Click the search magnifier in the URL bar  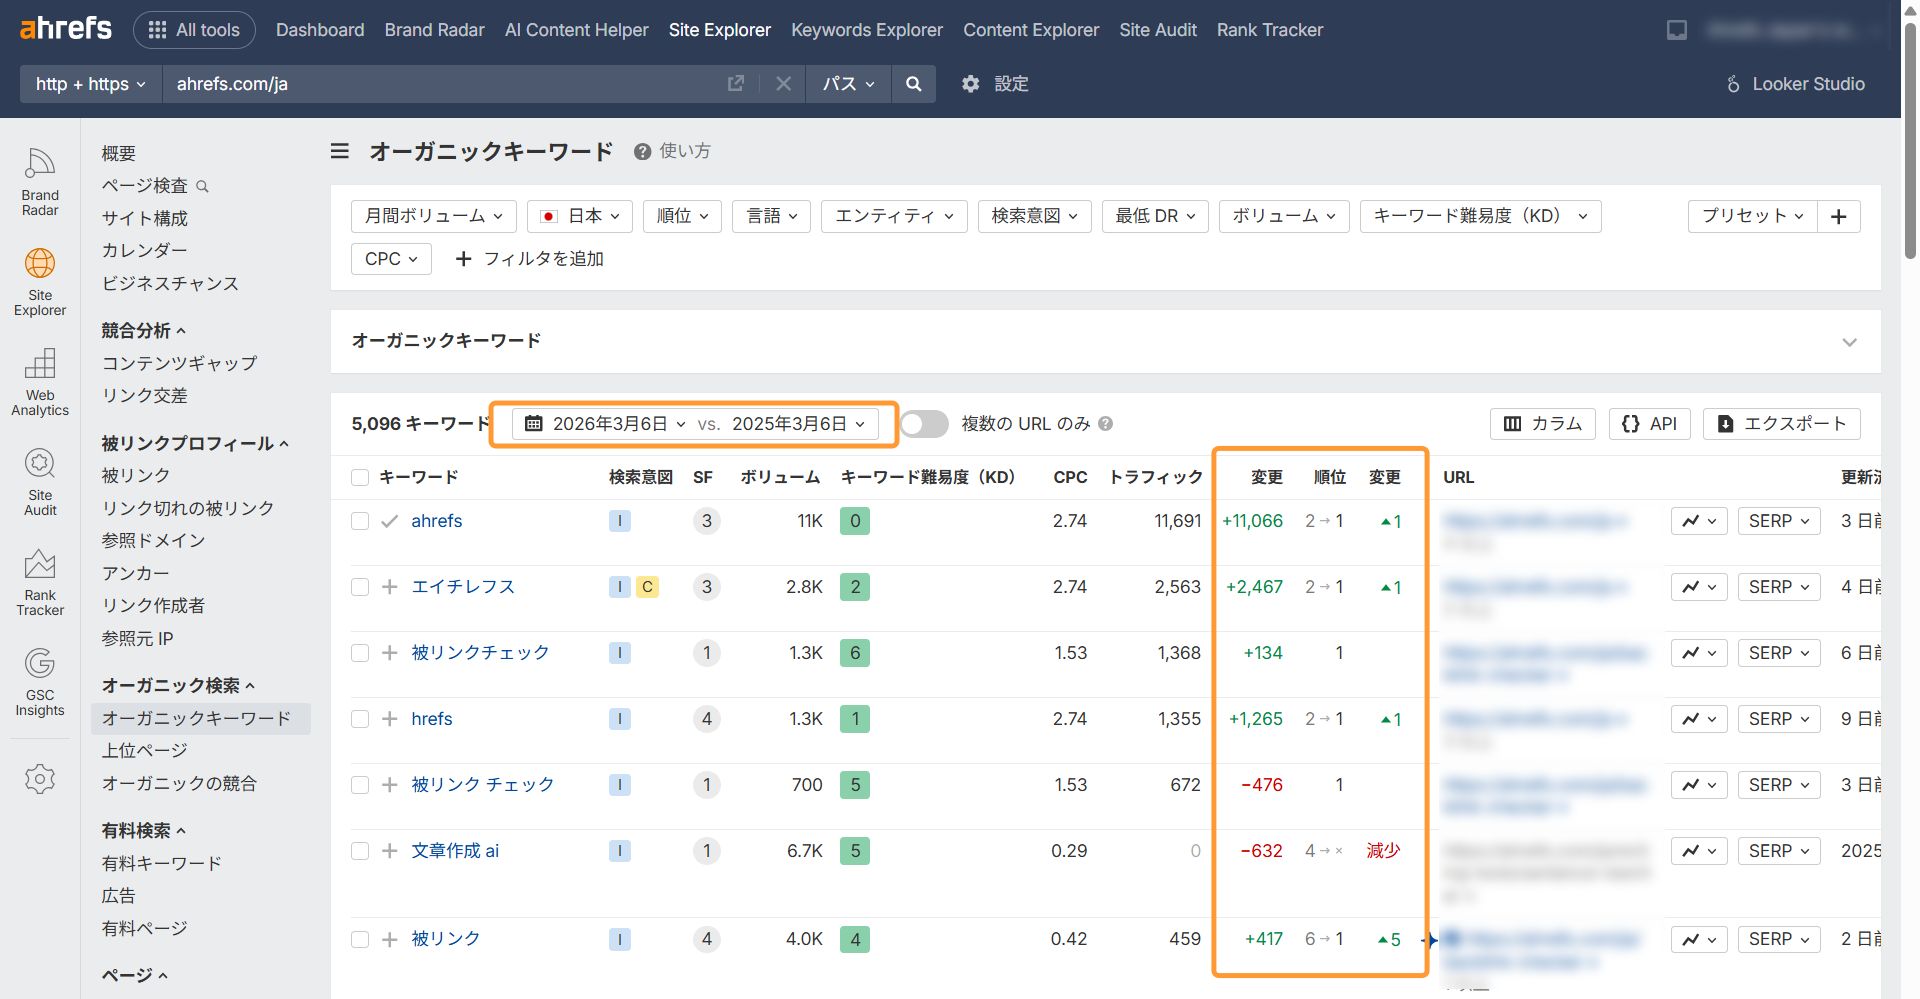click(x=912, y=84)
